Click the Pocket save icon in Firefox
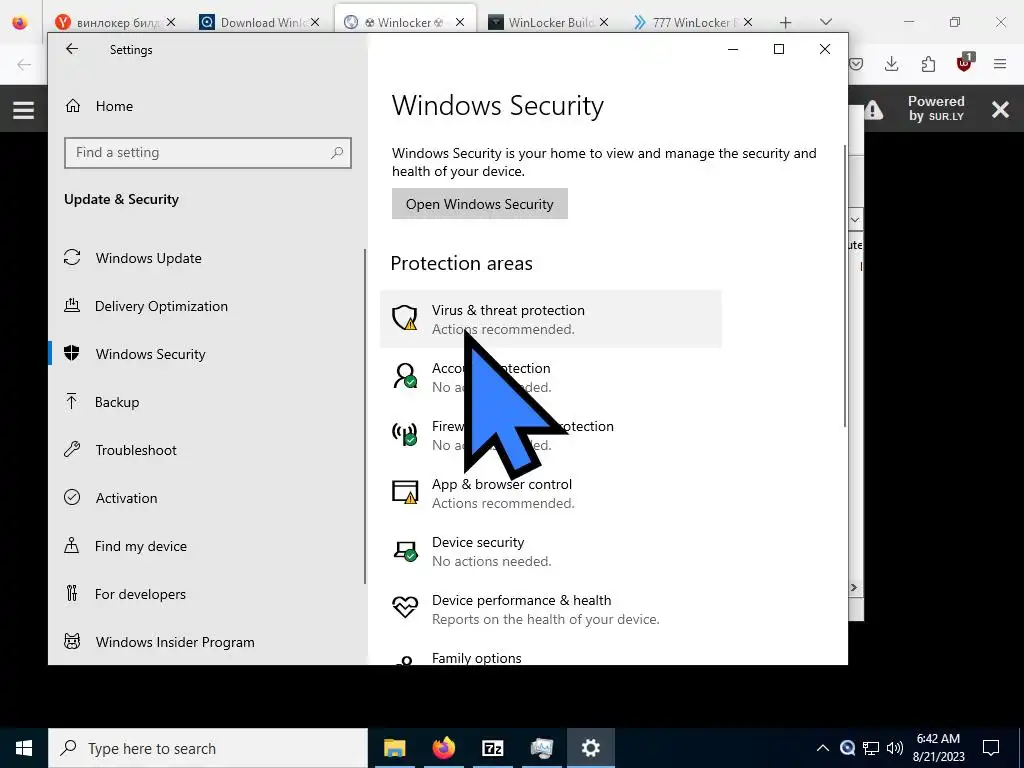Image resolution: width=1024 pixels, height=768 pixels. pyautogui.click(x=856, y=64)
